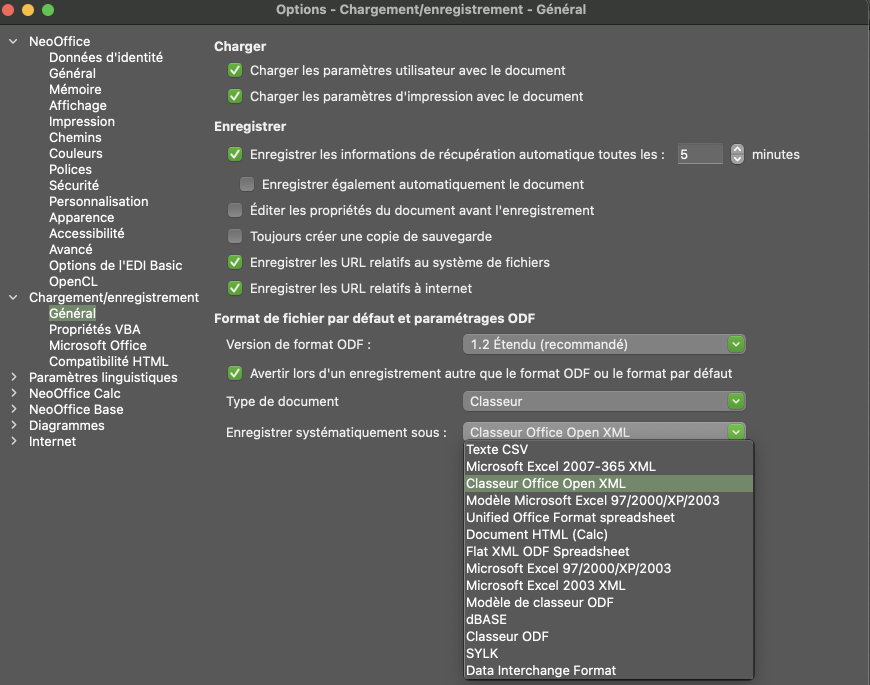The width and height of the screenshot is (870, 685).
Task: Expand the Paramètres linguistiques section
Action: (x=13, y=377)
